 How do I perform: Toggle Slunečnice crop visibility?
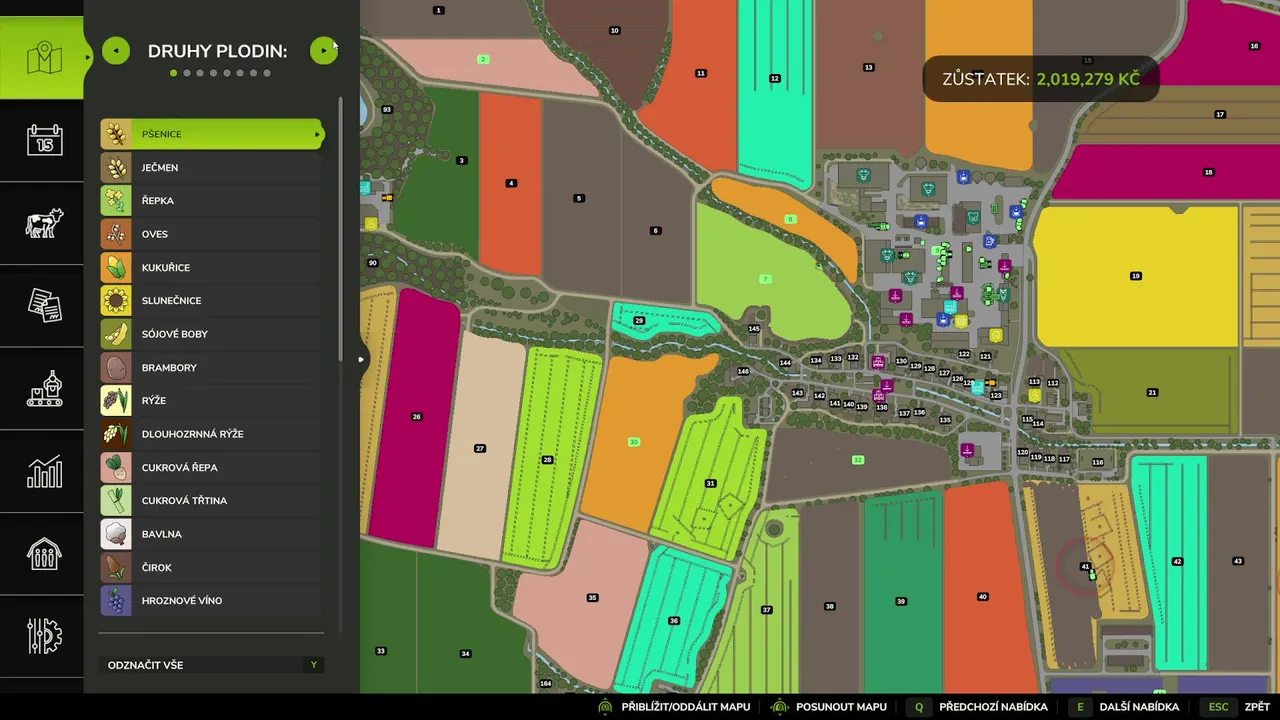pos(212,300)
